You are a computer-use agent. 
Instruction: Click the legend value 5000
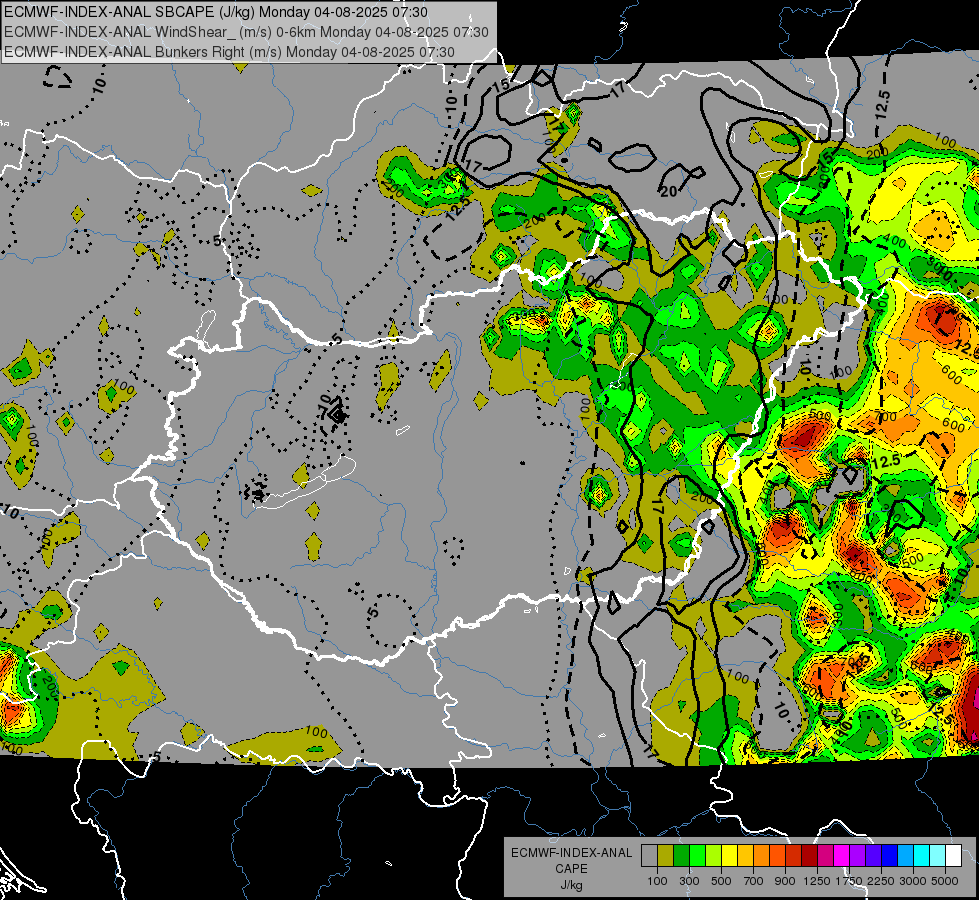click(945, 881)
